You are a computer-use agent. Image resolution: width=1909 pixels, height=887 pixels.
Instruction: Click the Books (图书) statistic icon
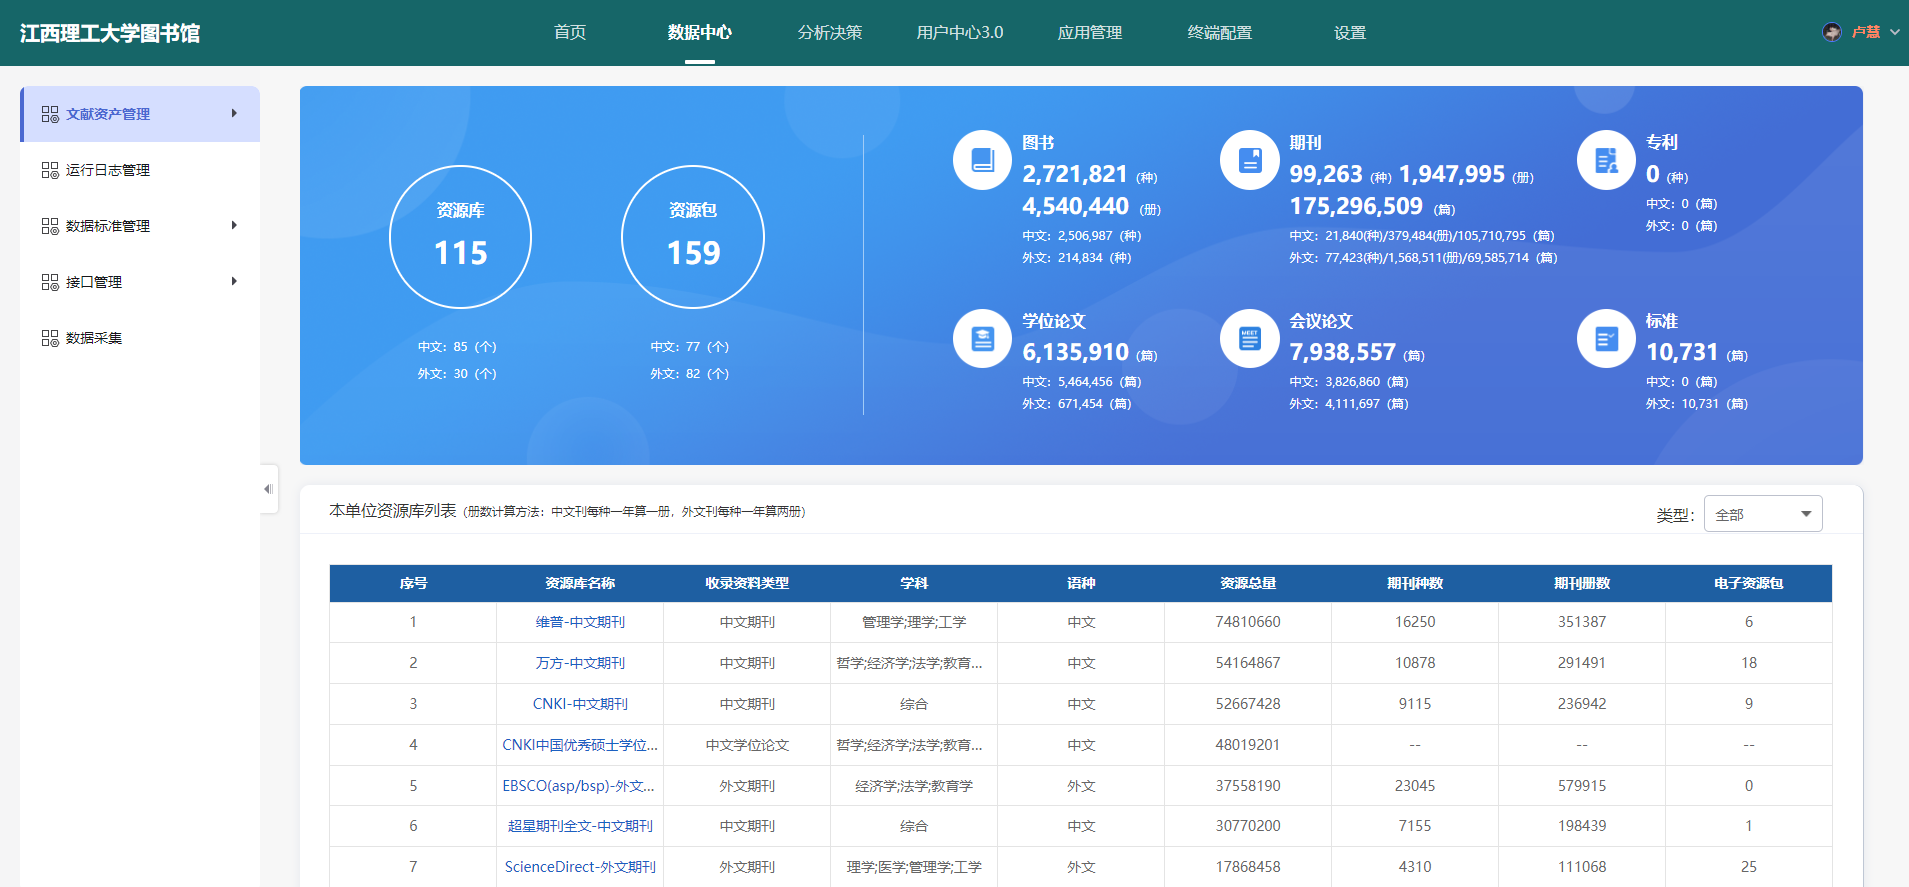coord(982,160)
